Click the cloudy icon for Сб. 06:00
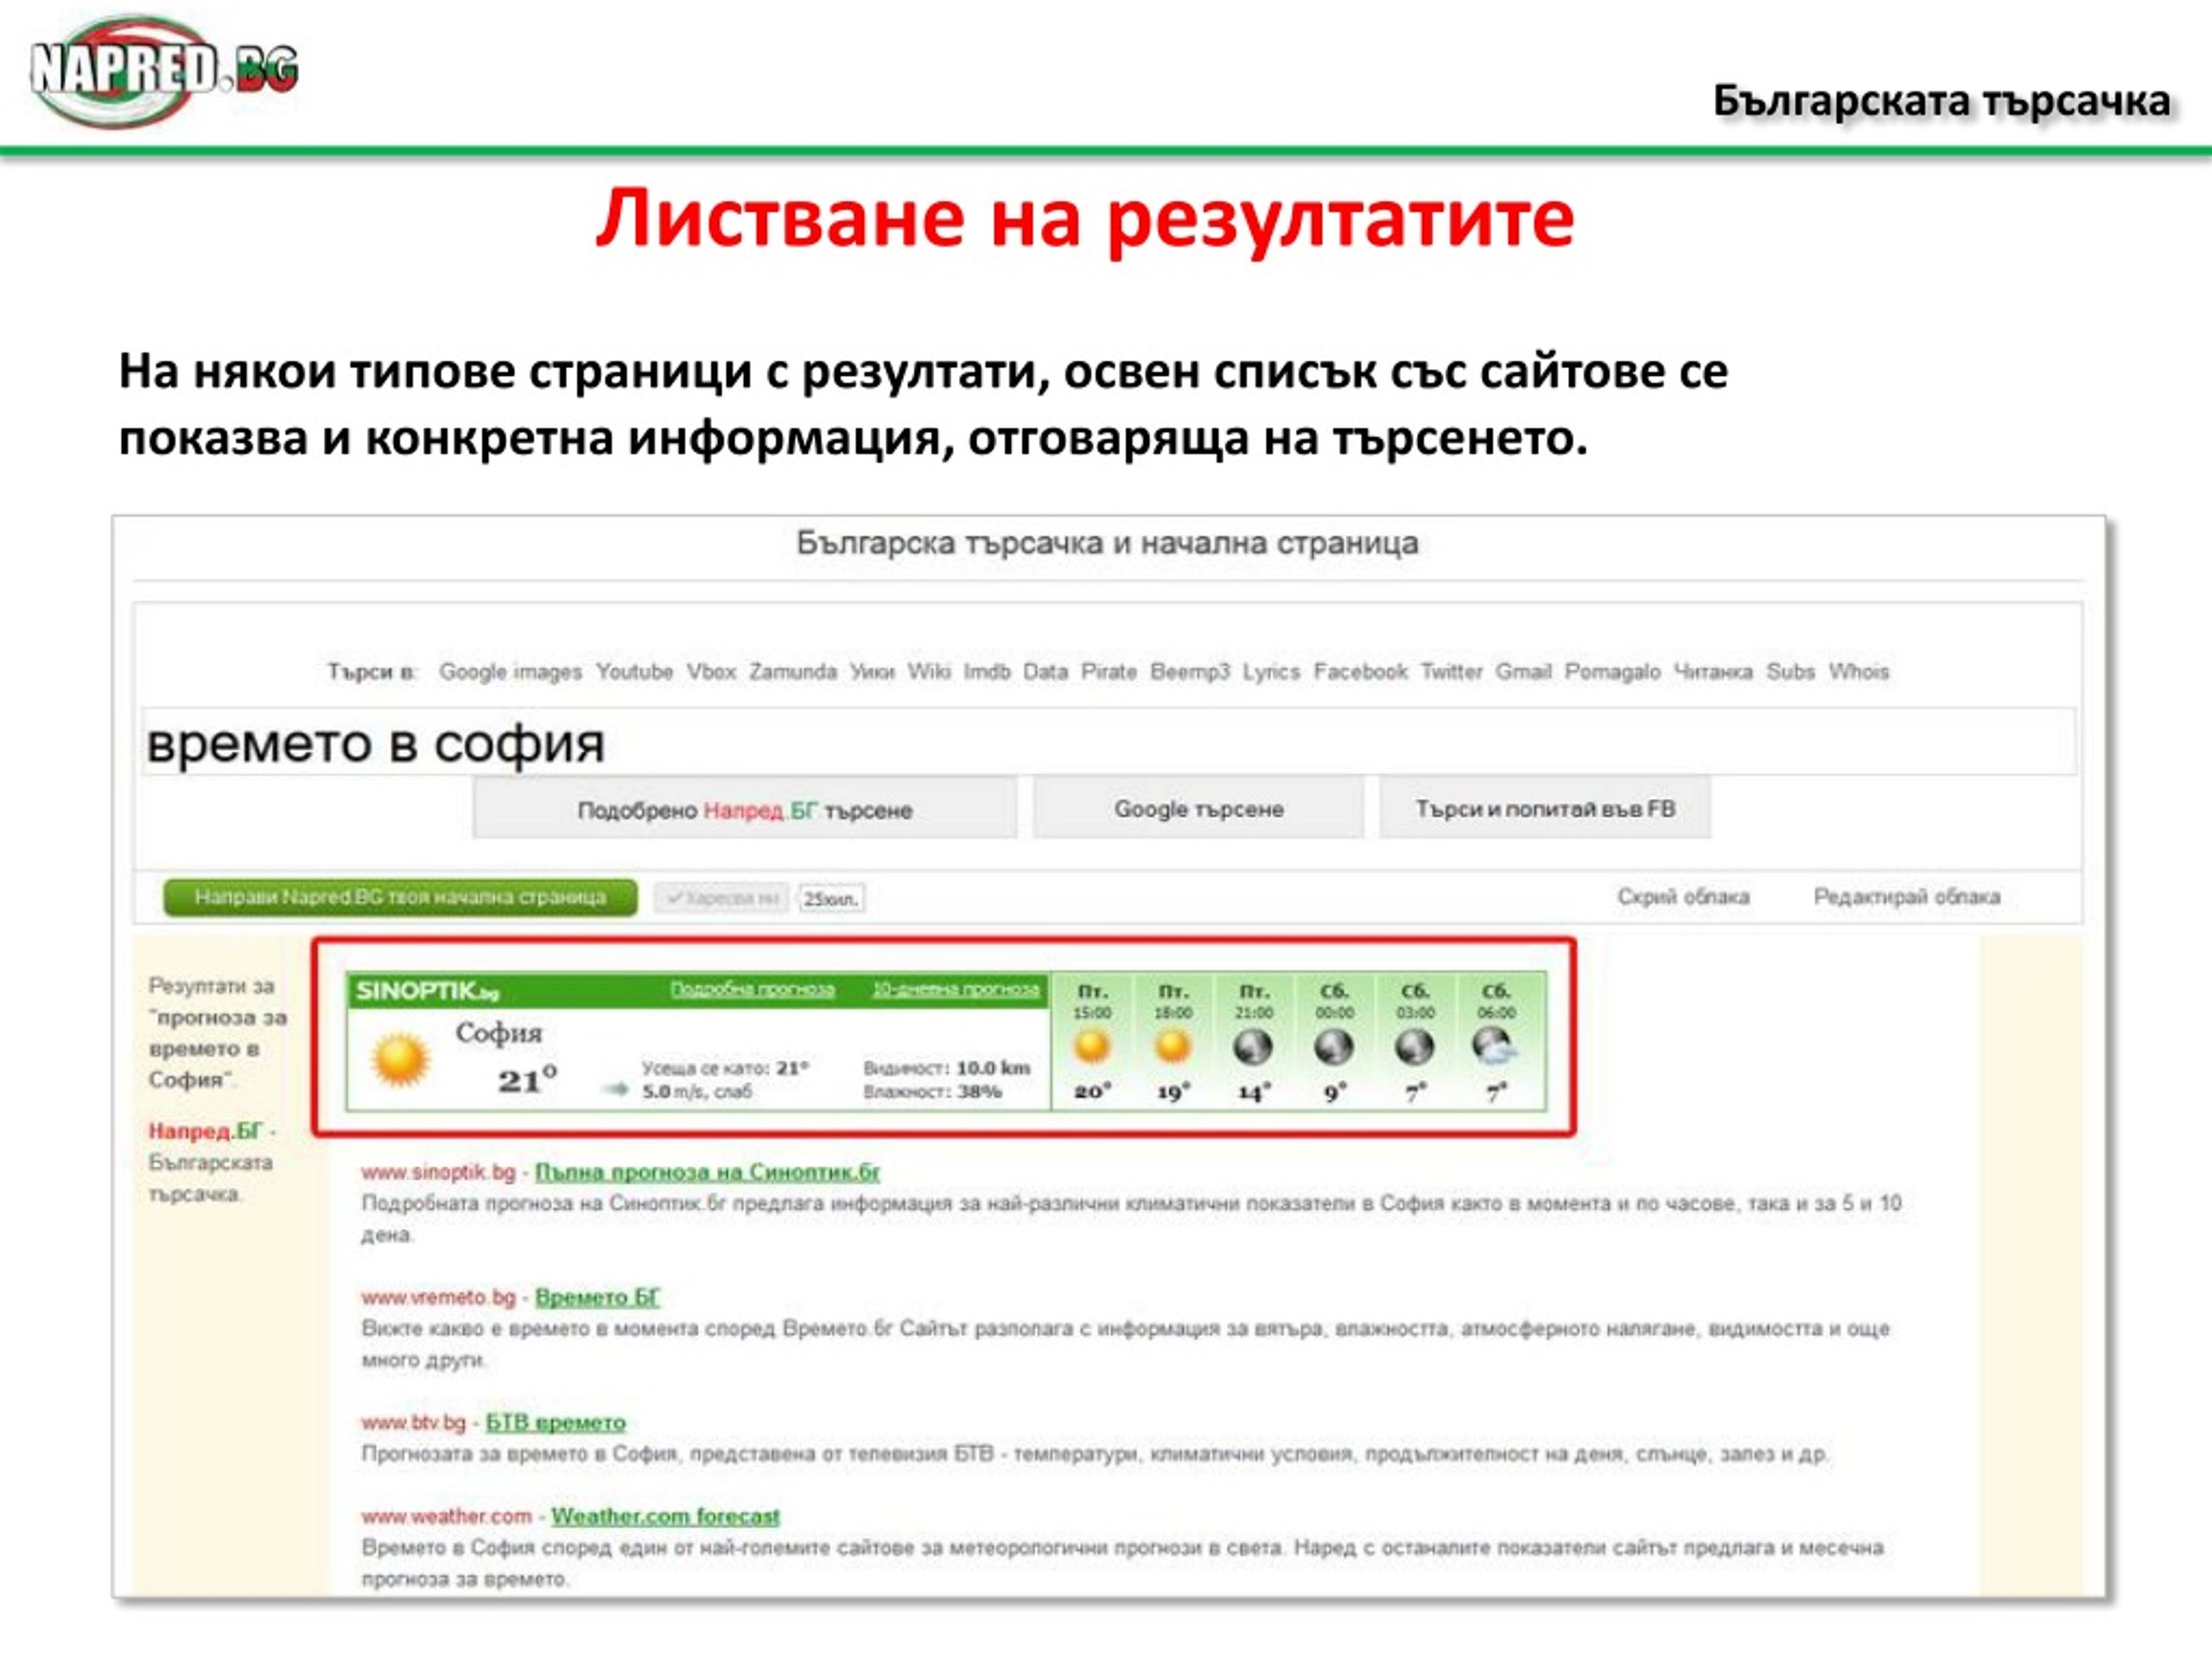This screenshot has height=1659, width=2212. 1495,1047
